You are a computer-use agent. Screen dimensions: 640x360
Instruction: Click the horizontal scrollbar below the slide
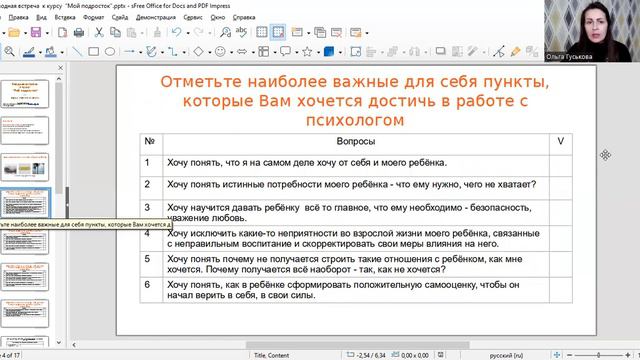point(357,345)
